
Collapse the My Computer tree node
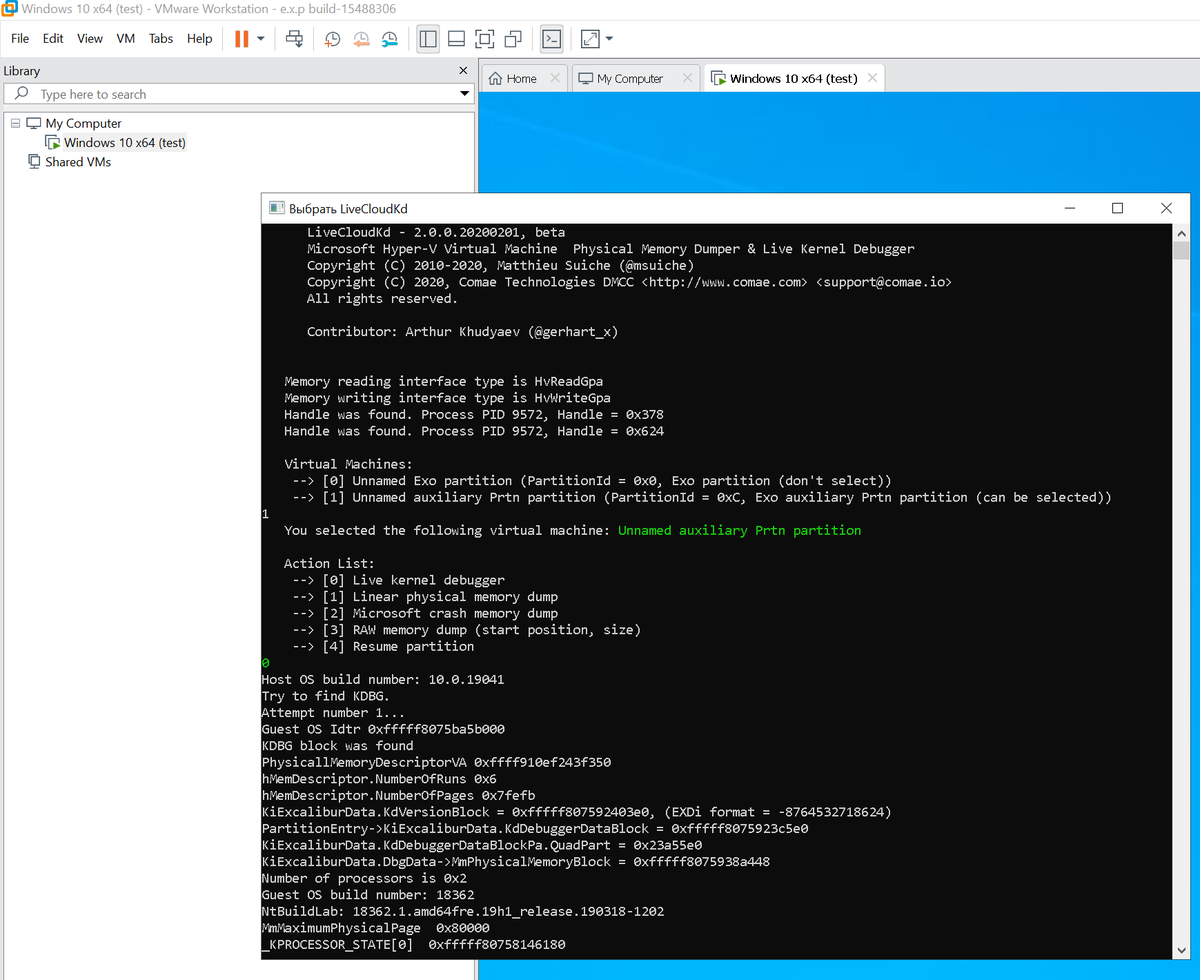click(15, 123)
